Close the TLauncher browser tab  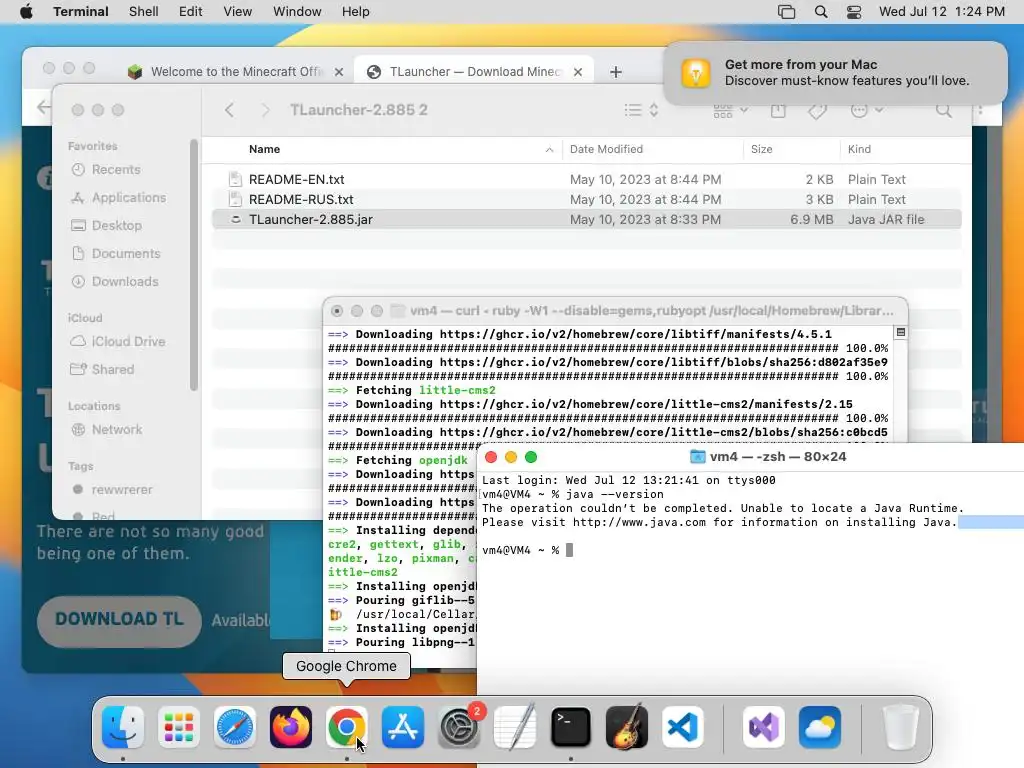point(578,72)
